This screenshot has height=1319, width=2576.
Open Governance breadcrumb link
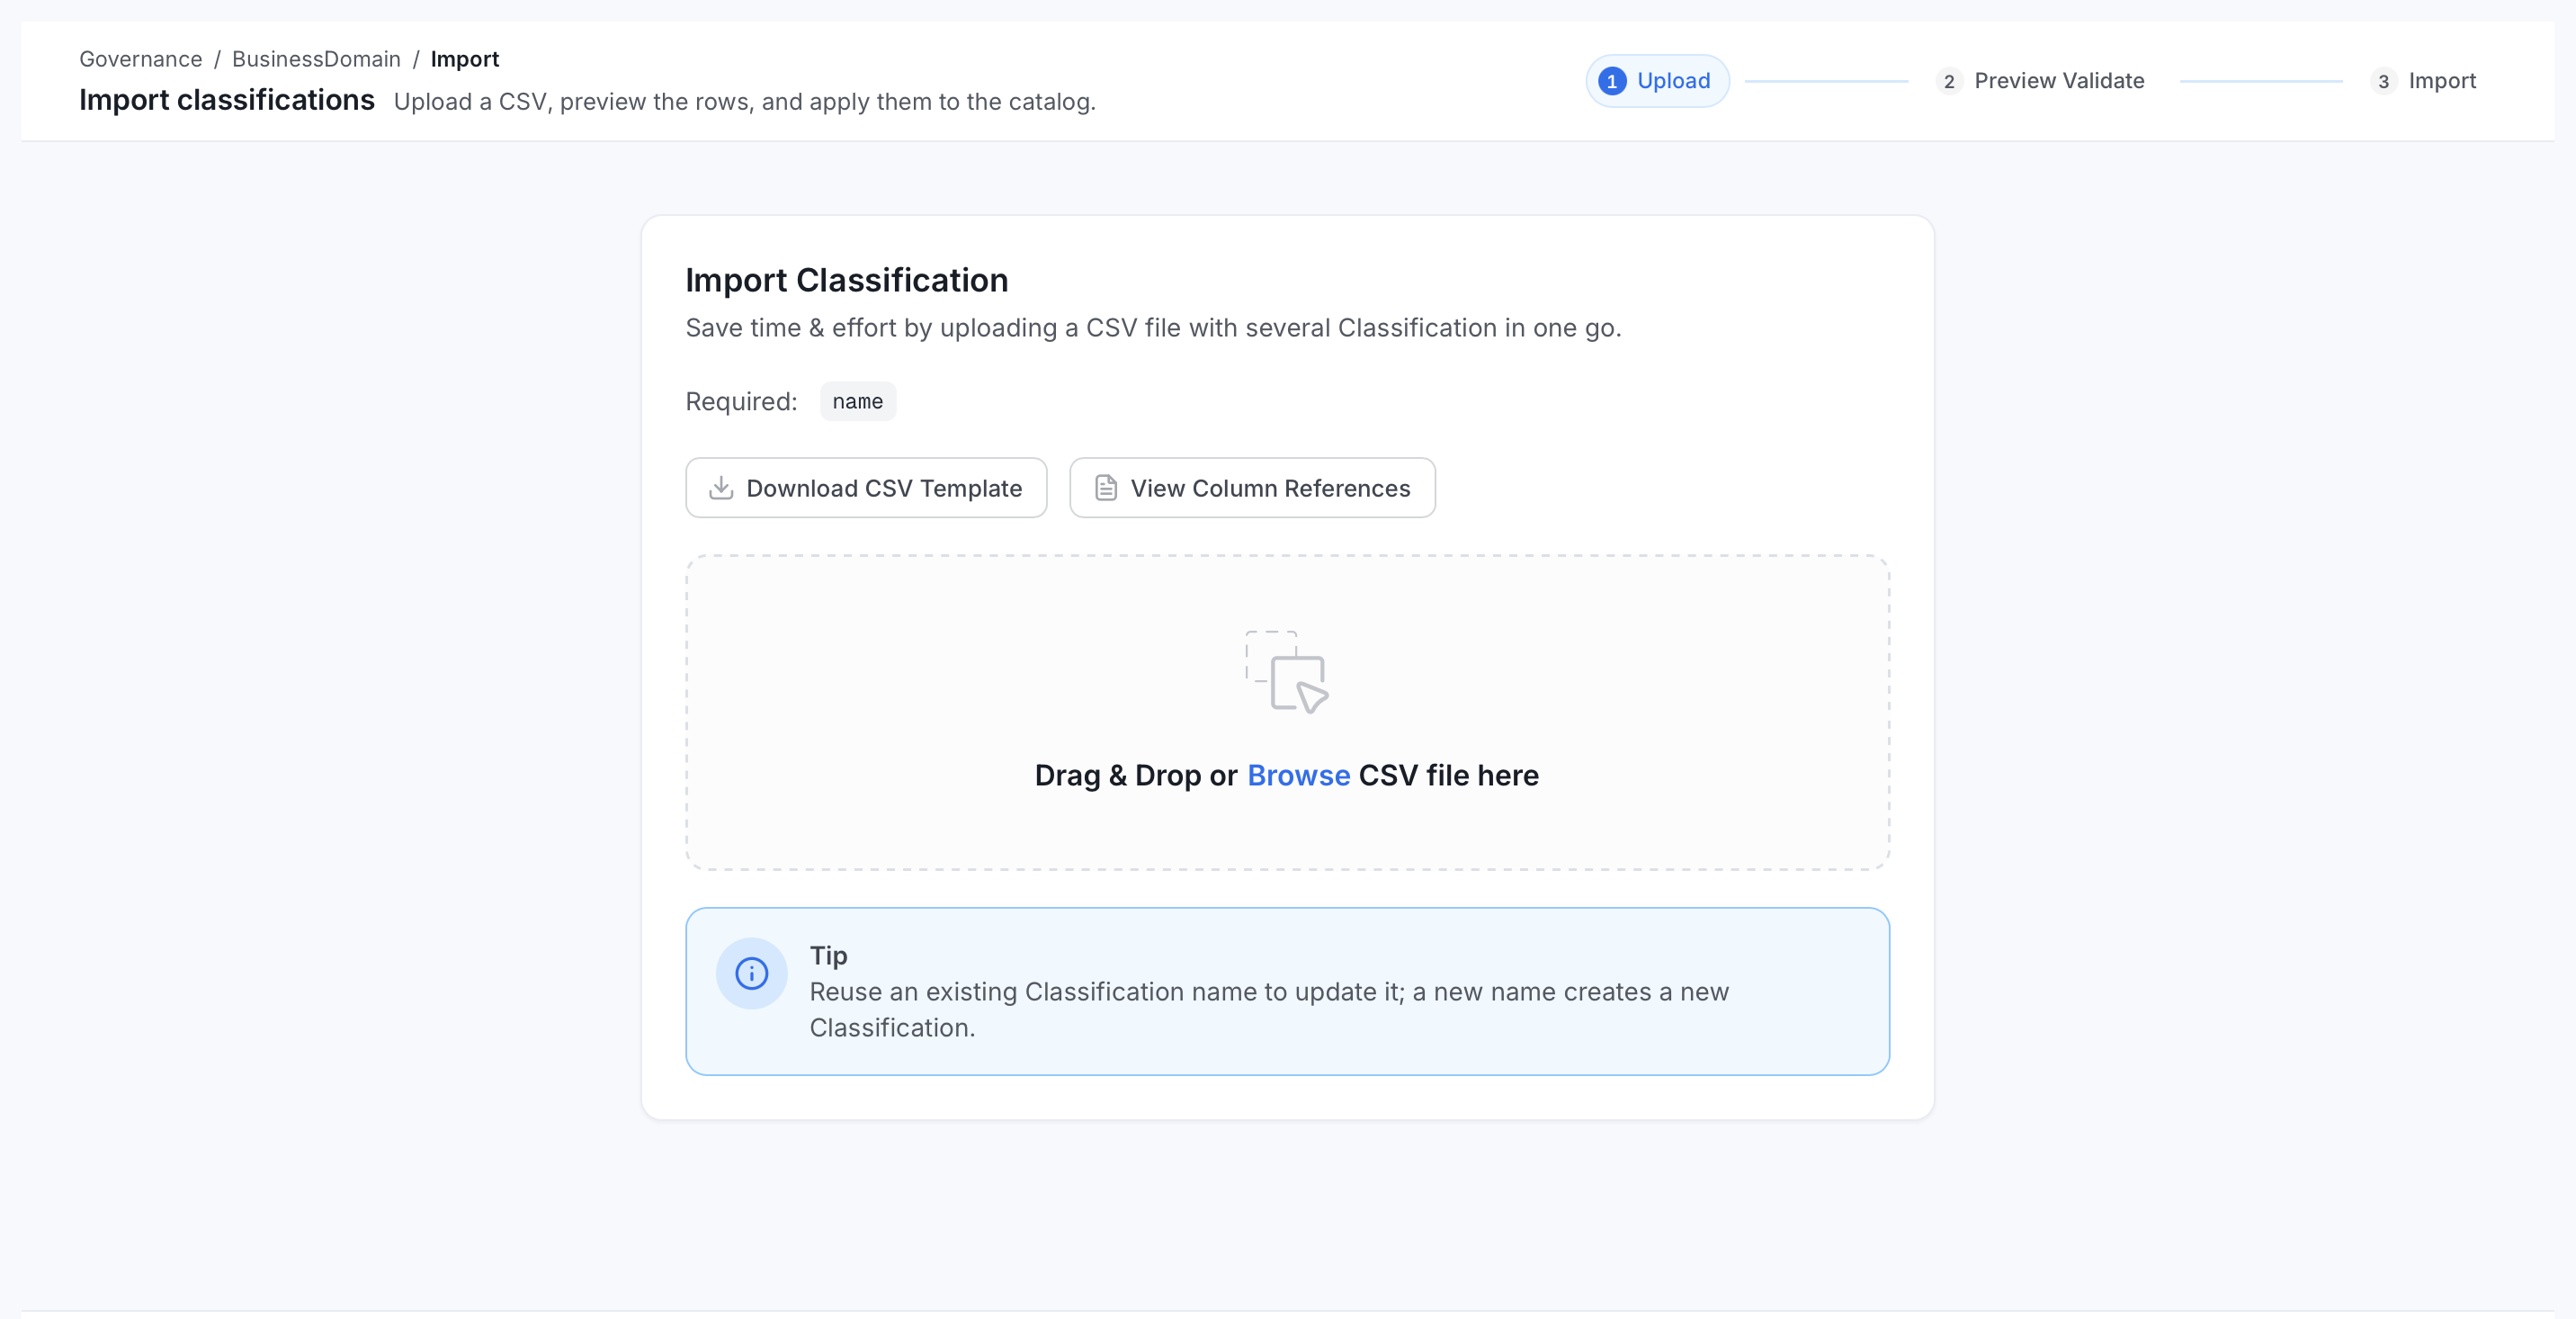click(x=141, y=59)
